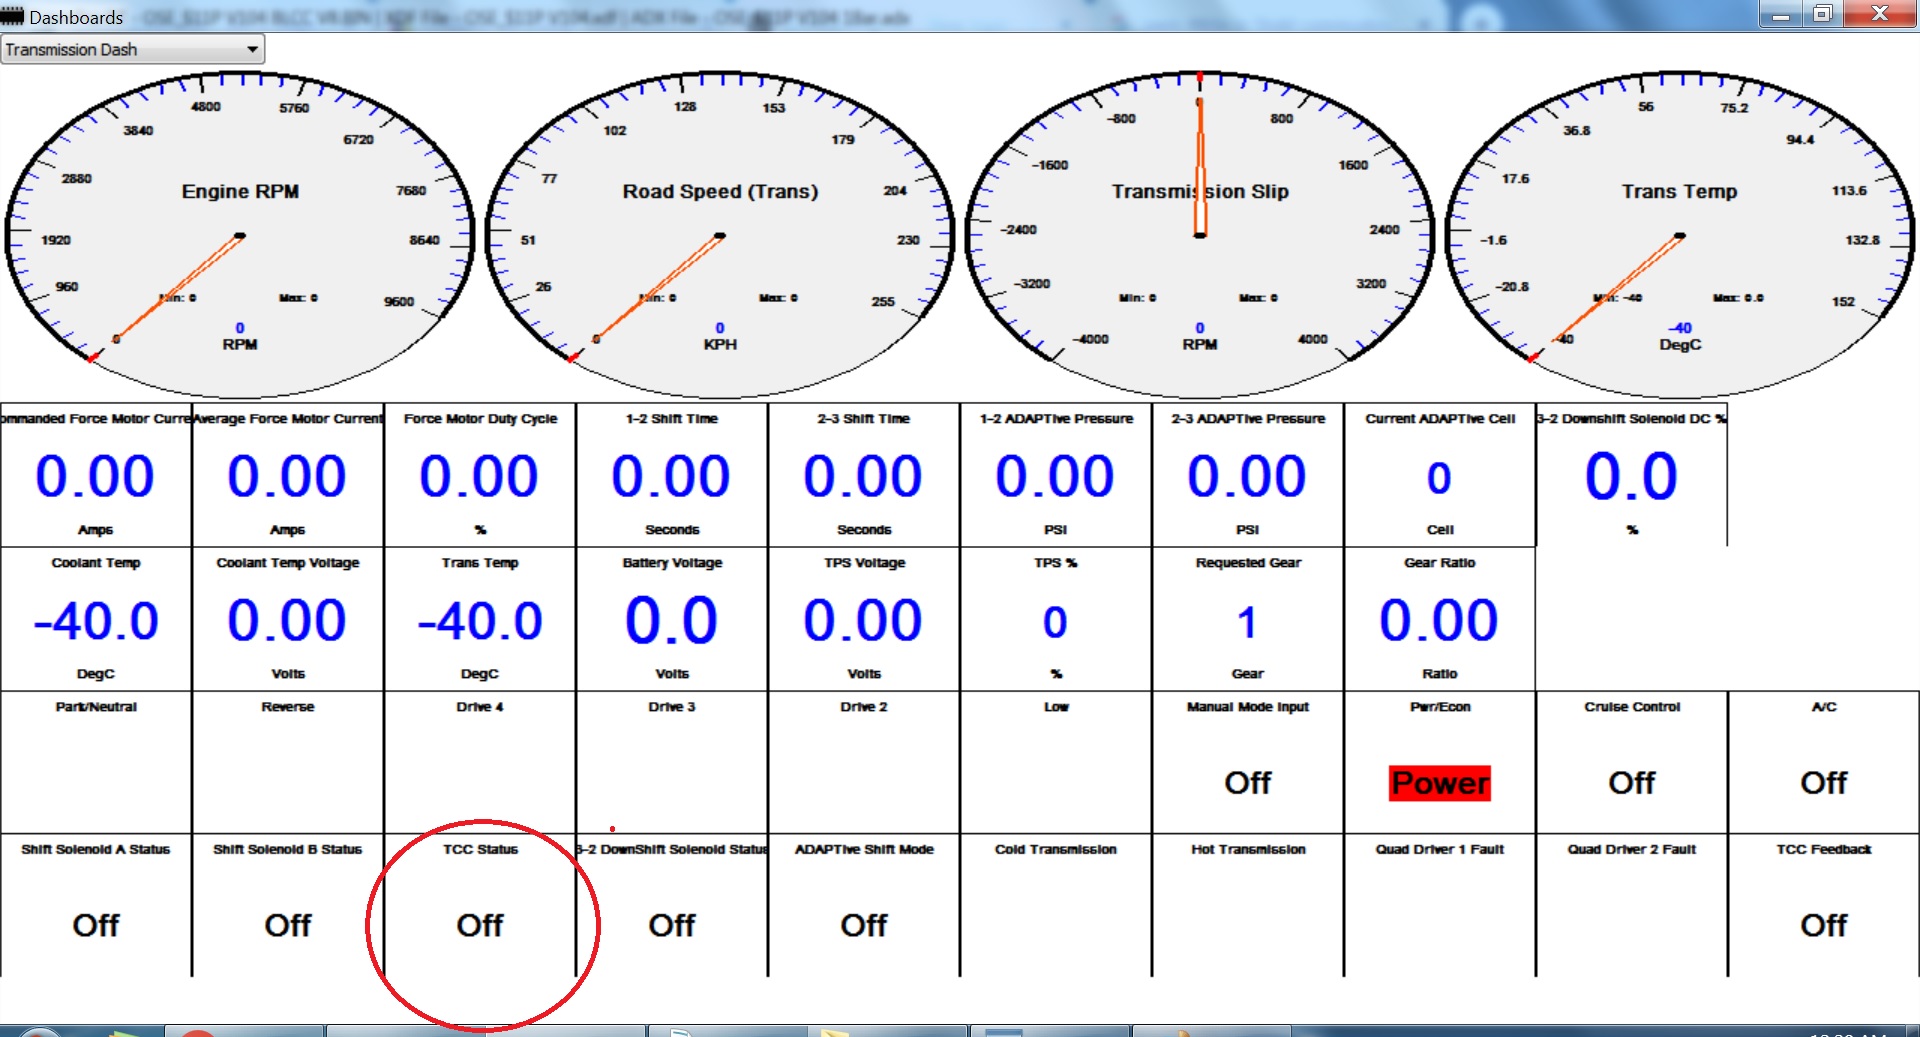Click the Cold Transmission label
Screen dimensions: 1920x1037
[1056, 849]
